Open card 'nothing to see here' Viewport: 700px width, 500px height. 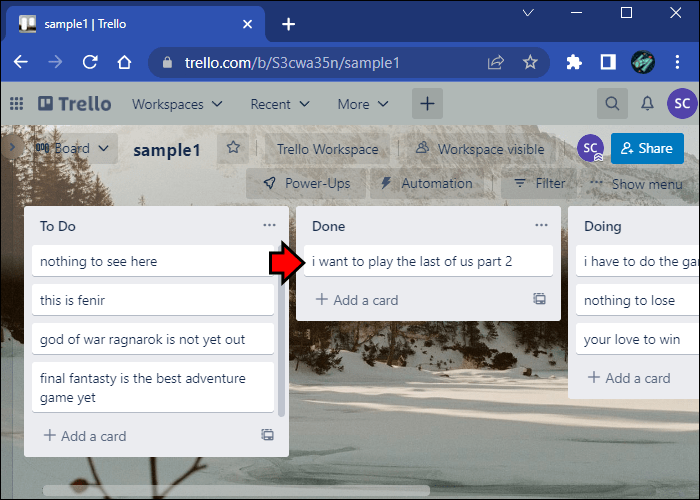coord(153,261)
